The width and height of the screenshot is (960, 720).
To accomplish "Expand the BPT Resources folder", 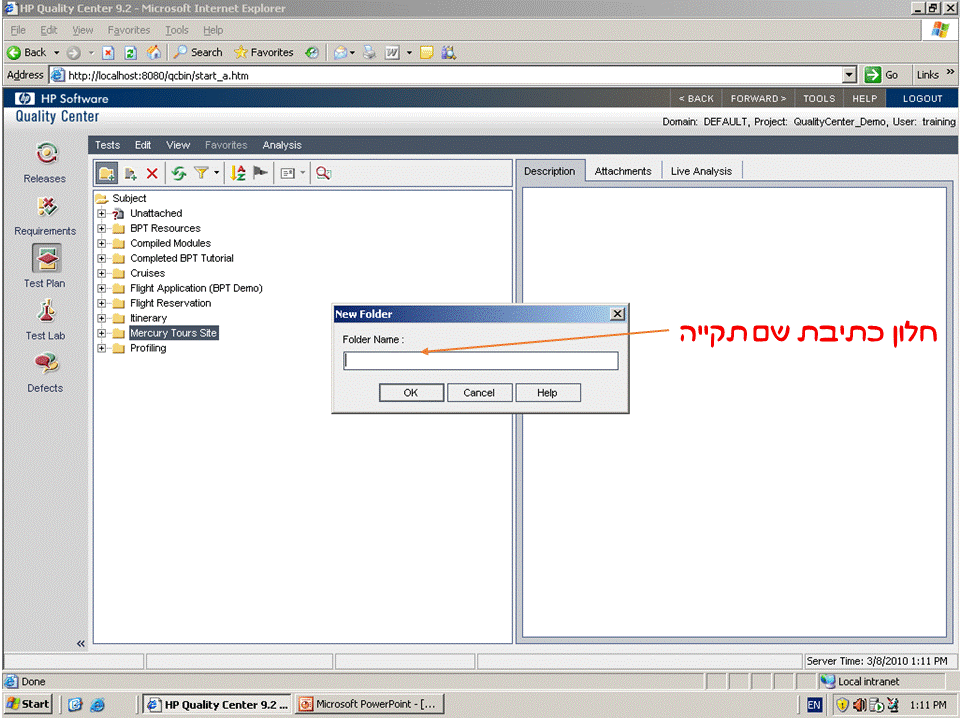I will point(102,228).
